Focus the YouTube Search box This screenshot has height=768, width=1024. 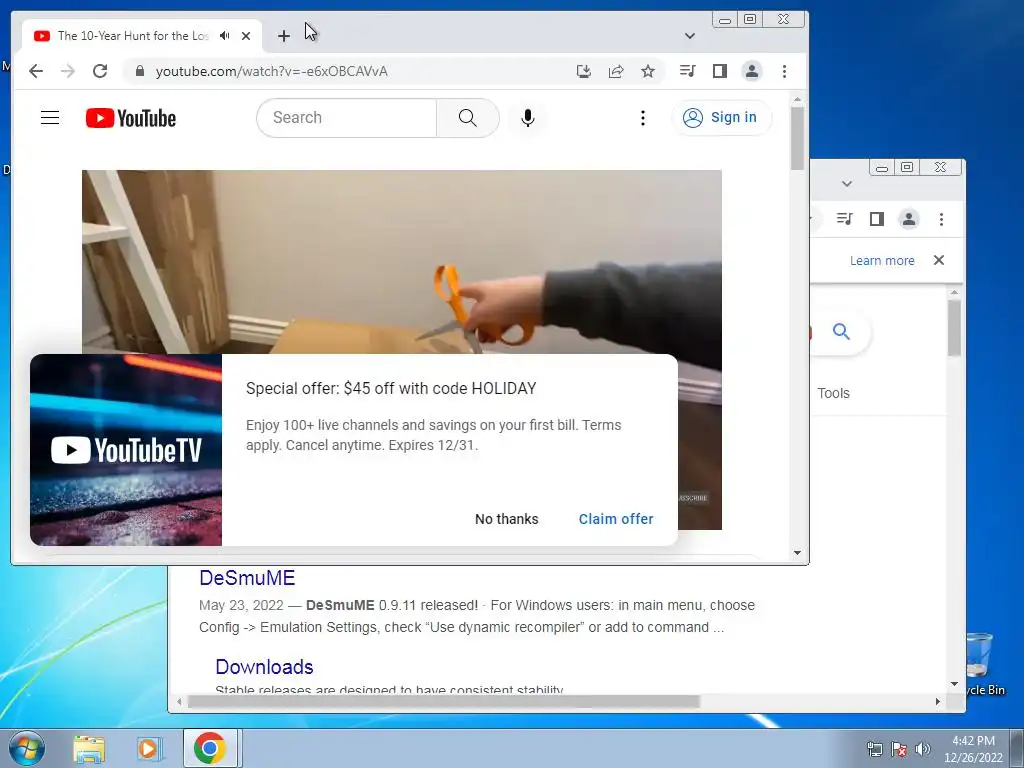pos(347,118)
